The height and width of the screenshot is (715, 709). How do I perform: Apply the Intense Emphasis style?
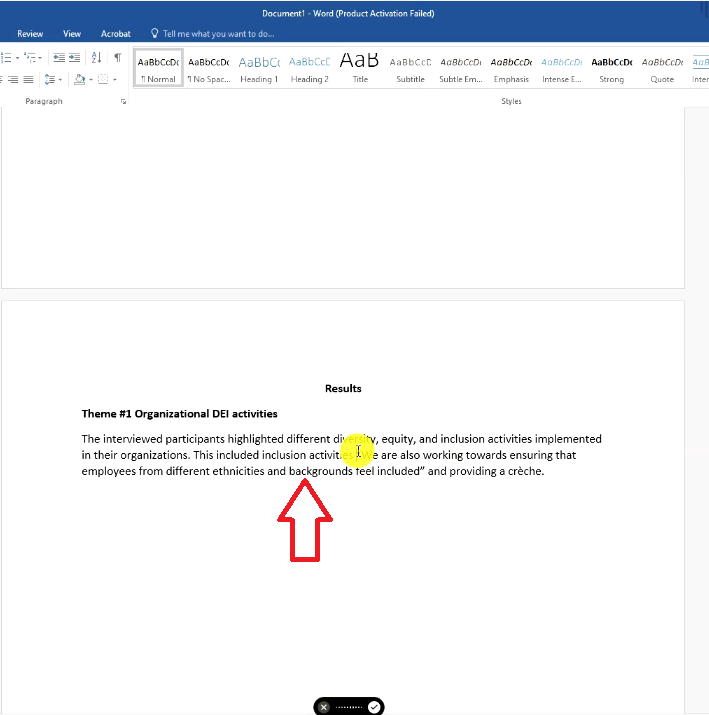tap(561, 68)
